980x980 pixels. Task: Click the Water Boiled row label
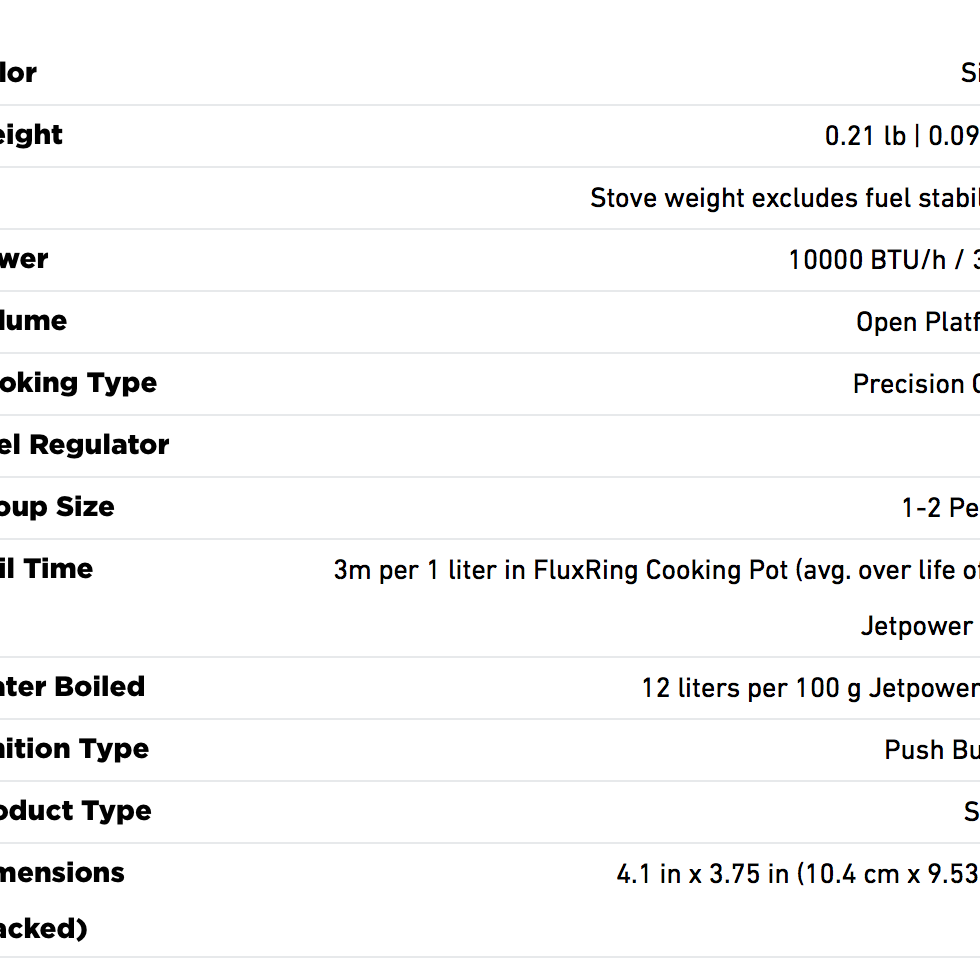tap(72, 687)
